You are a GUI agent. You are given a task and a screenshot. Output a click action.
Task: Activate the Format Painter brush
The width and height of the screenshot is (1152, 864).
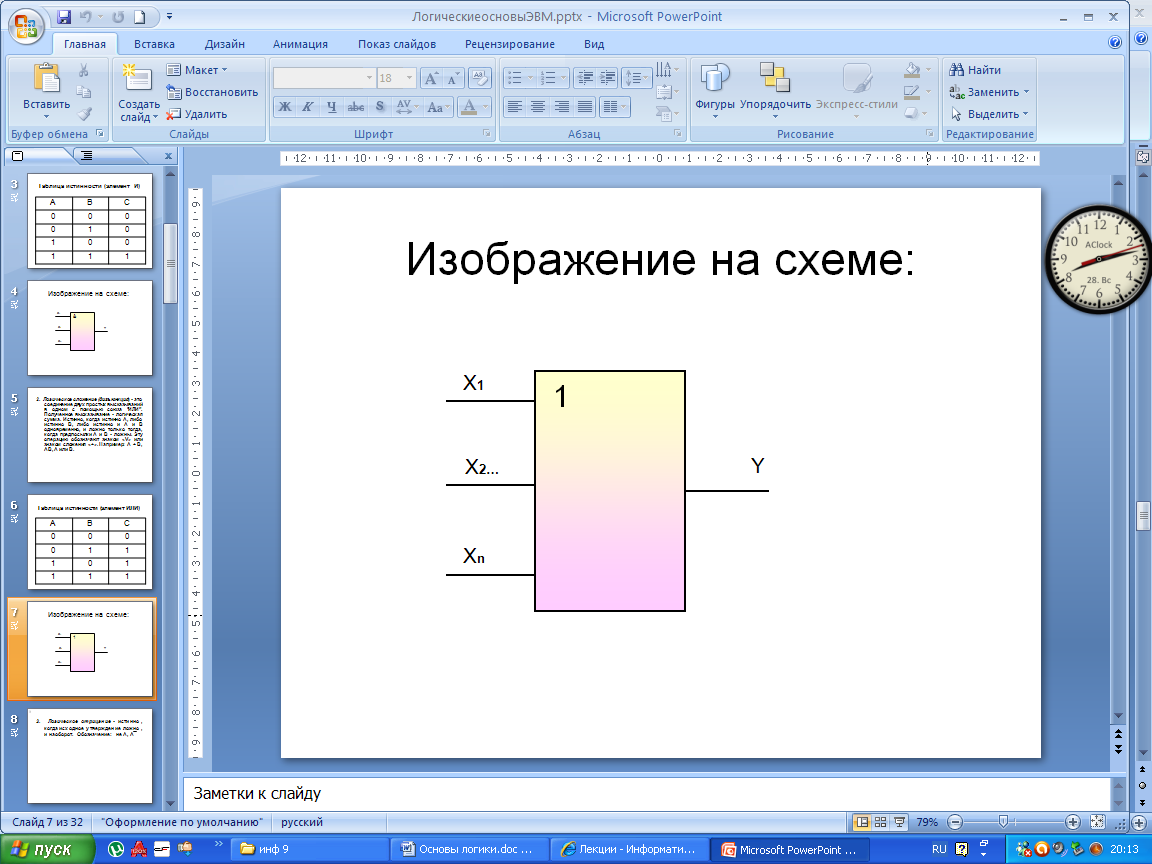[84, 114]
